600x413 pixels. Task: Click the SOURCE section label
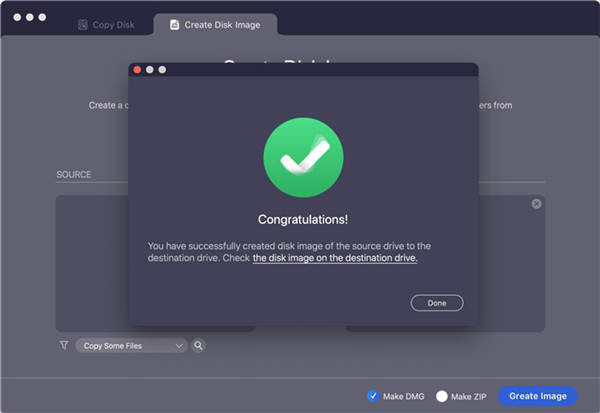coord(74,175)
